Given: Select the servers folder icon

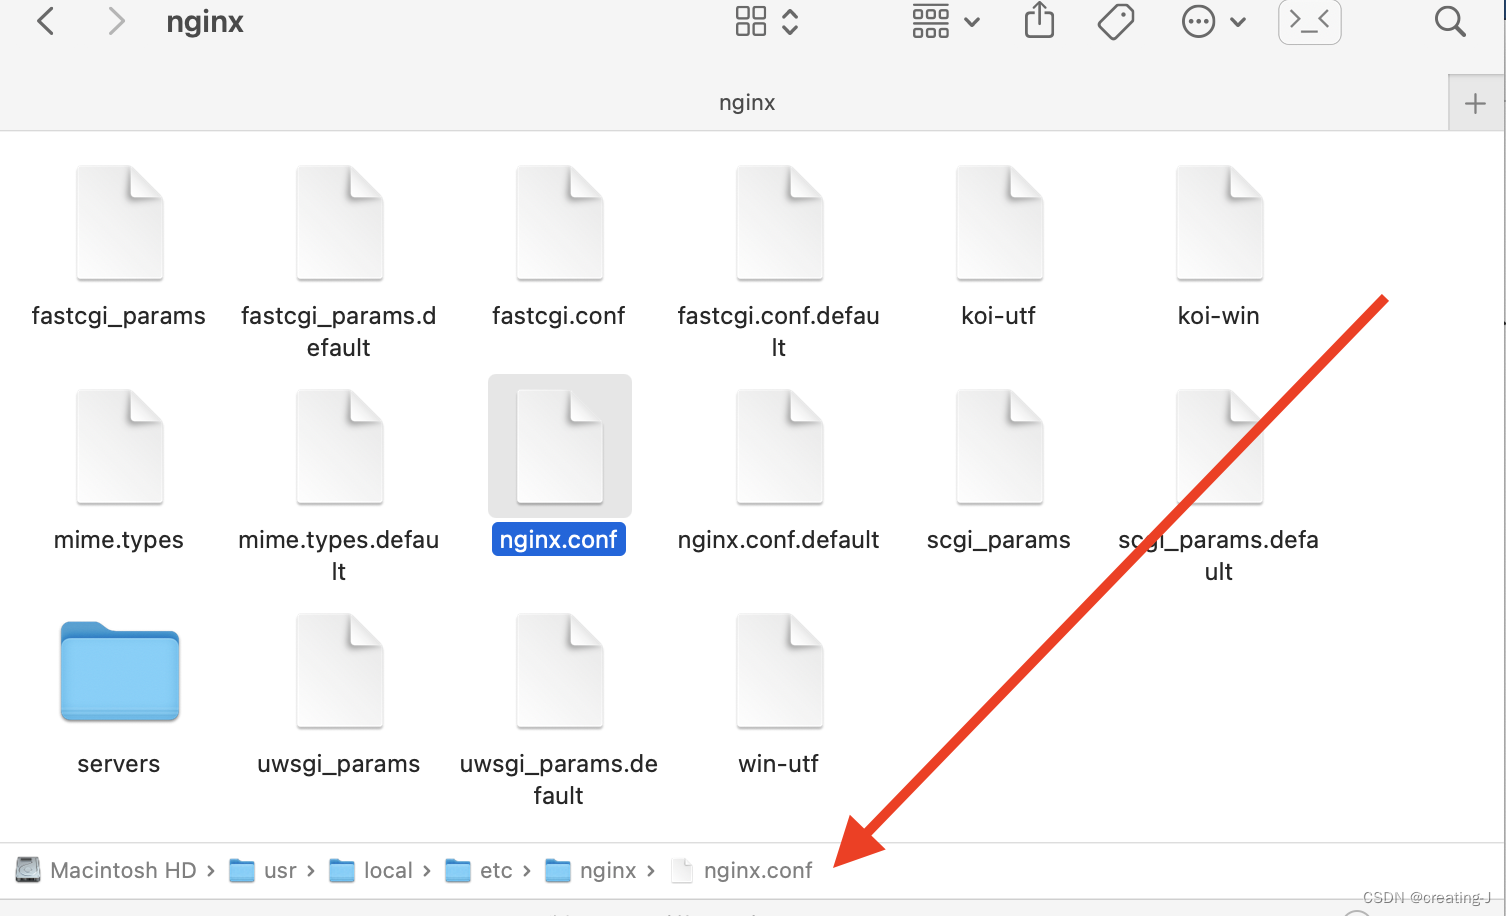Looking at the screenshot, I should (x=120, y=671).
